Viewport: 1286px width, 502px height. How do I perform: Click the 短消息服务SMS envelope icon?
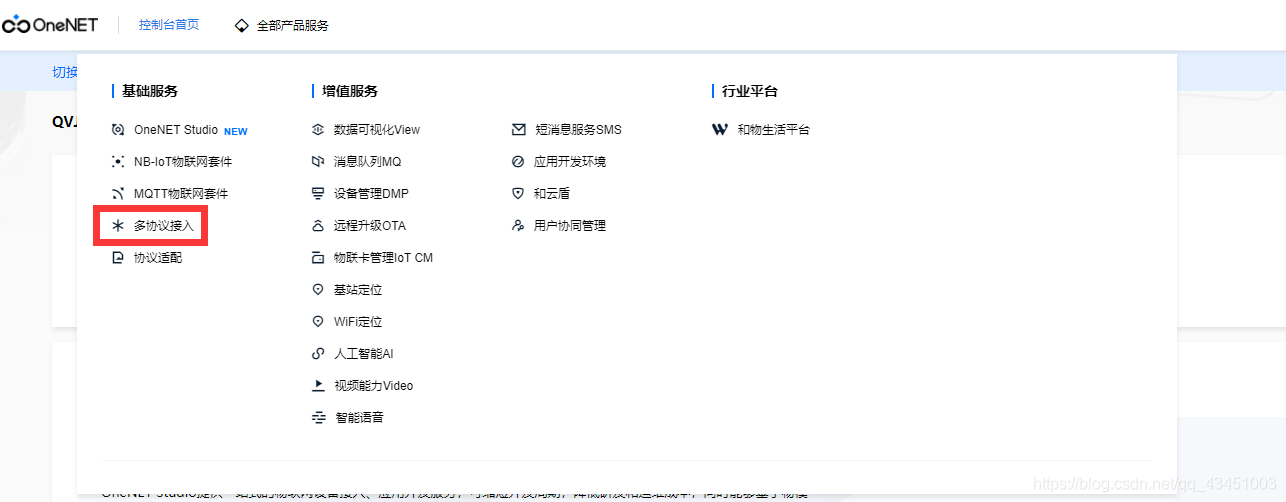click(518, 130)
